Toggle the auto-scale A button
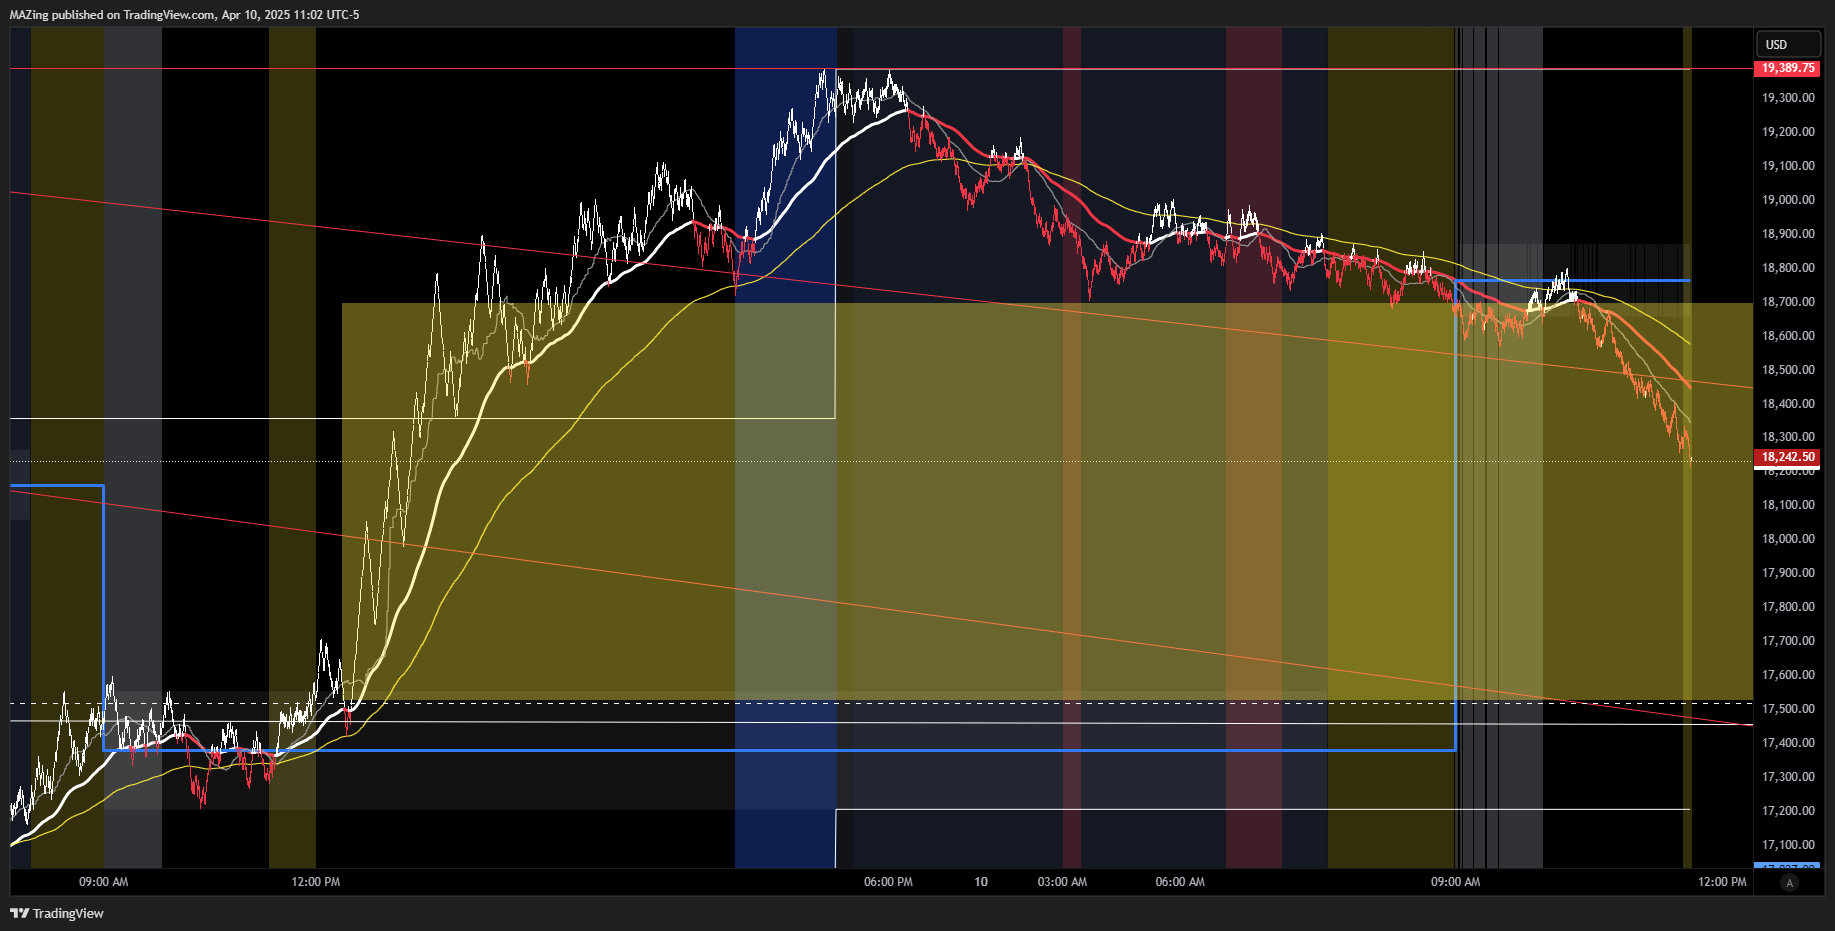The height and width of the screenshot is (931, 1835). tap(1789, 882)
